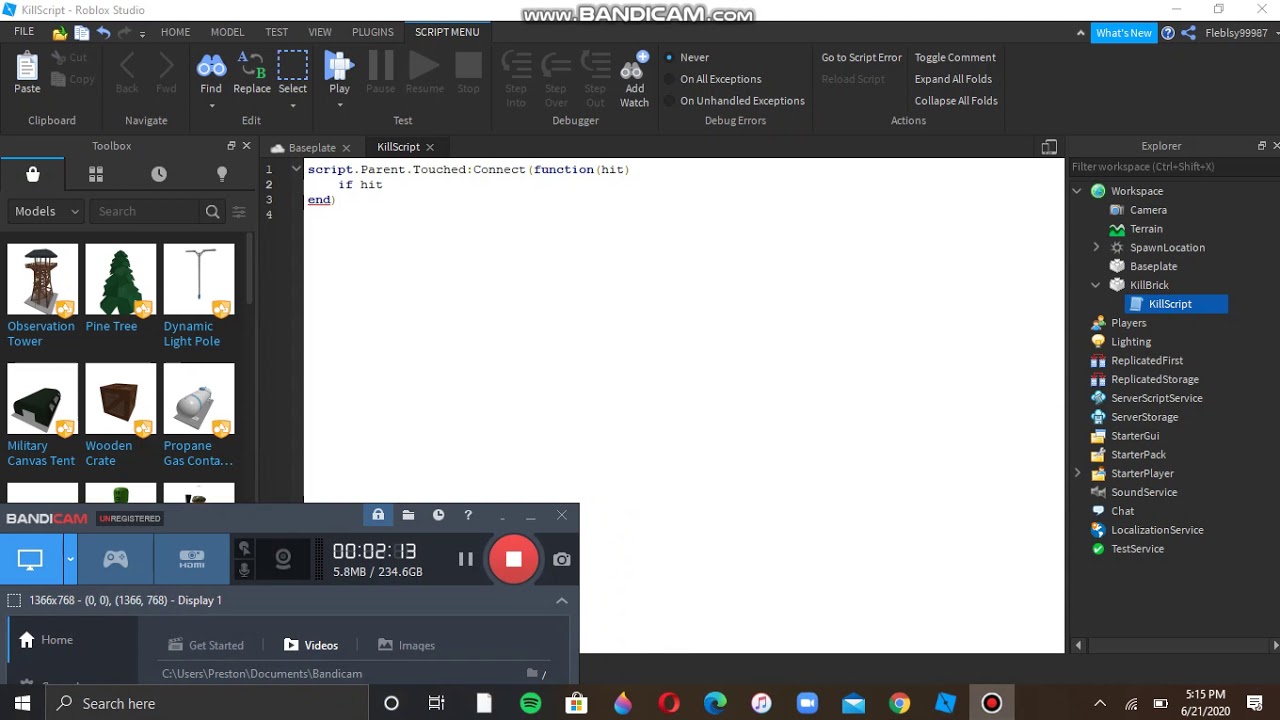Image resolution: width=1280 pixels, height=720 pixels.
Task: Click the Add Watch debugger icon
Action: pos(634,67)
